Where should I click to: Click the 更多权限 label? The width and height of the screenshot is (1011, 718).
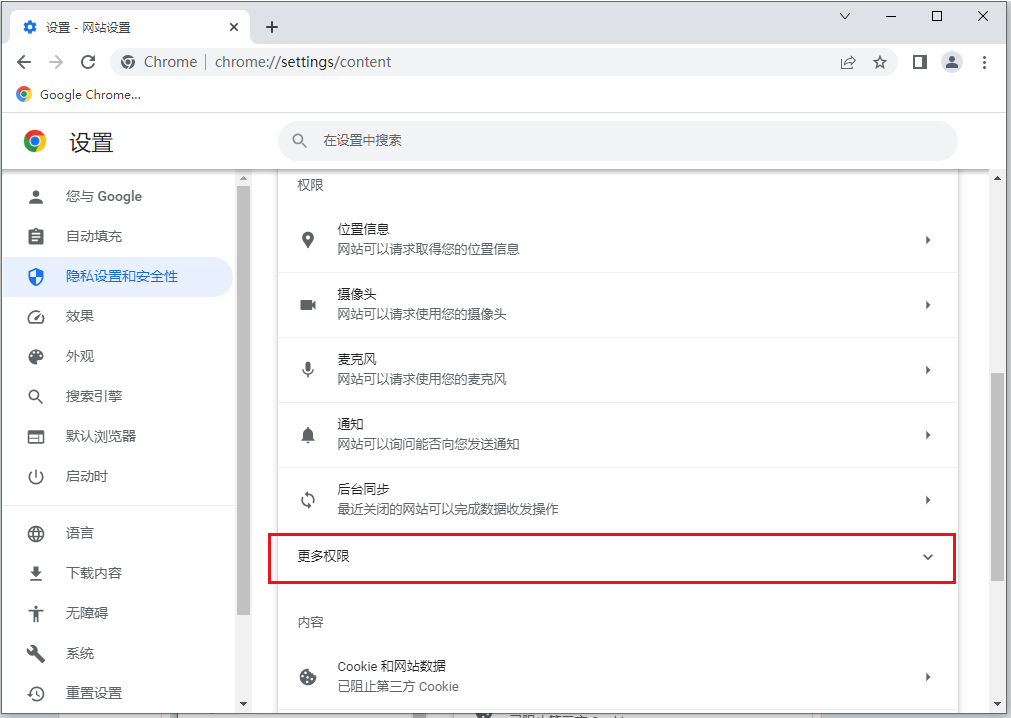(323, 556)
